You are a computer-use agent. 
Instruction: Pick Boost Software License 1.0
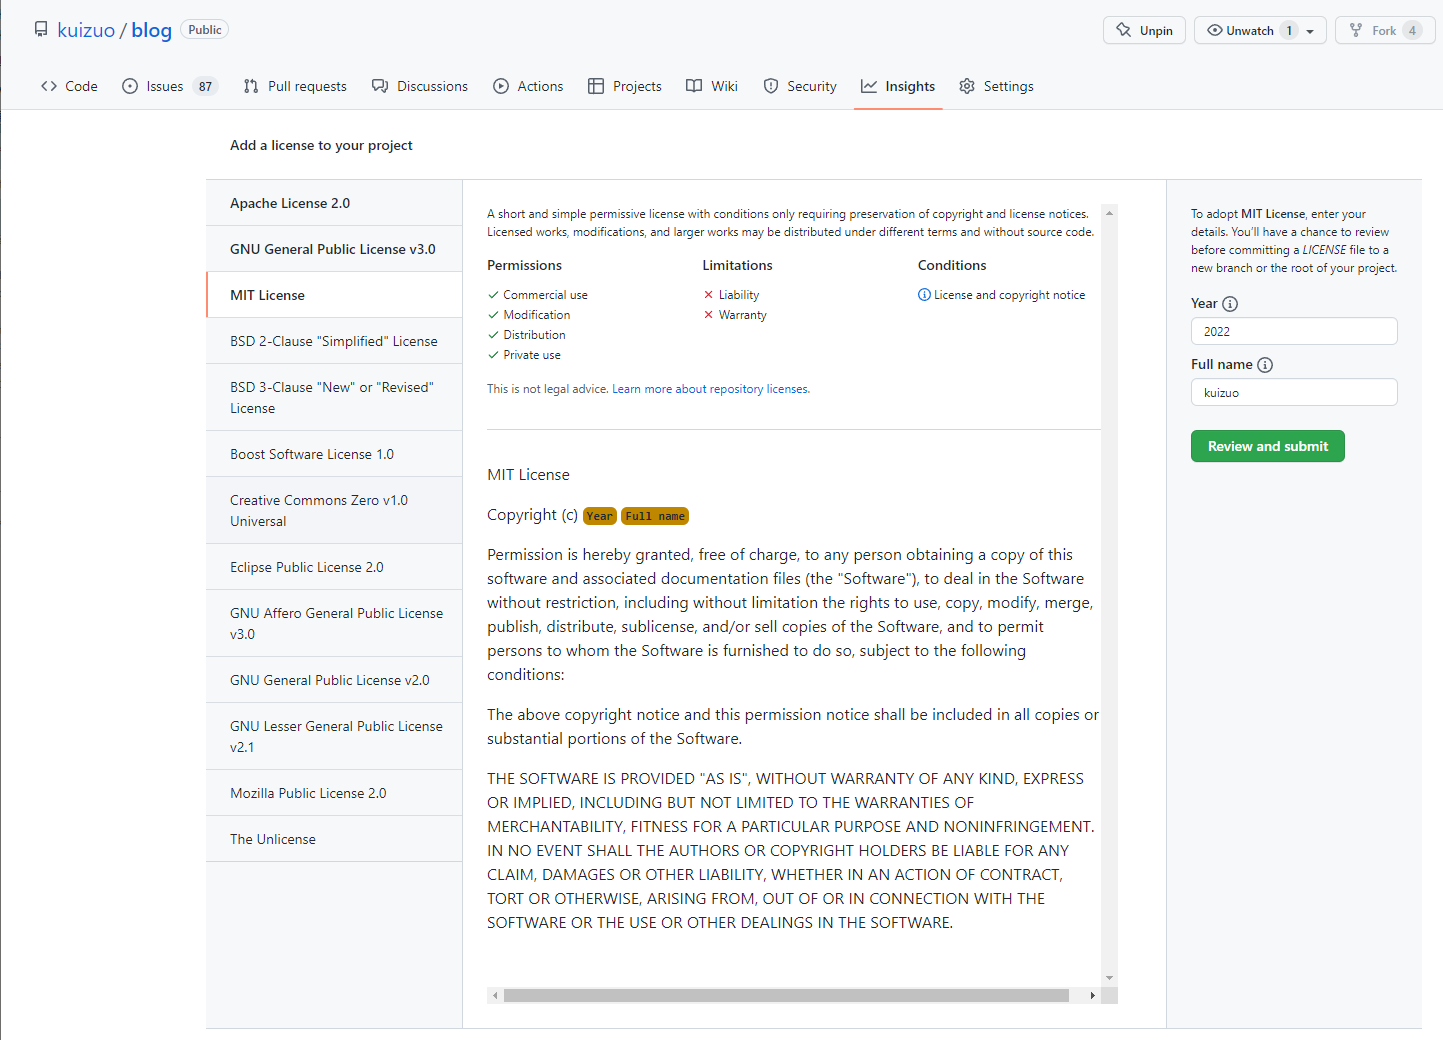point(334,454)
